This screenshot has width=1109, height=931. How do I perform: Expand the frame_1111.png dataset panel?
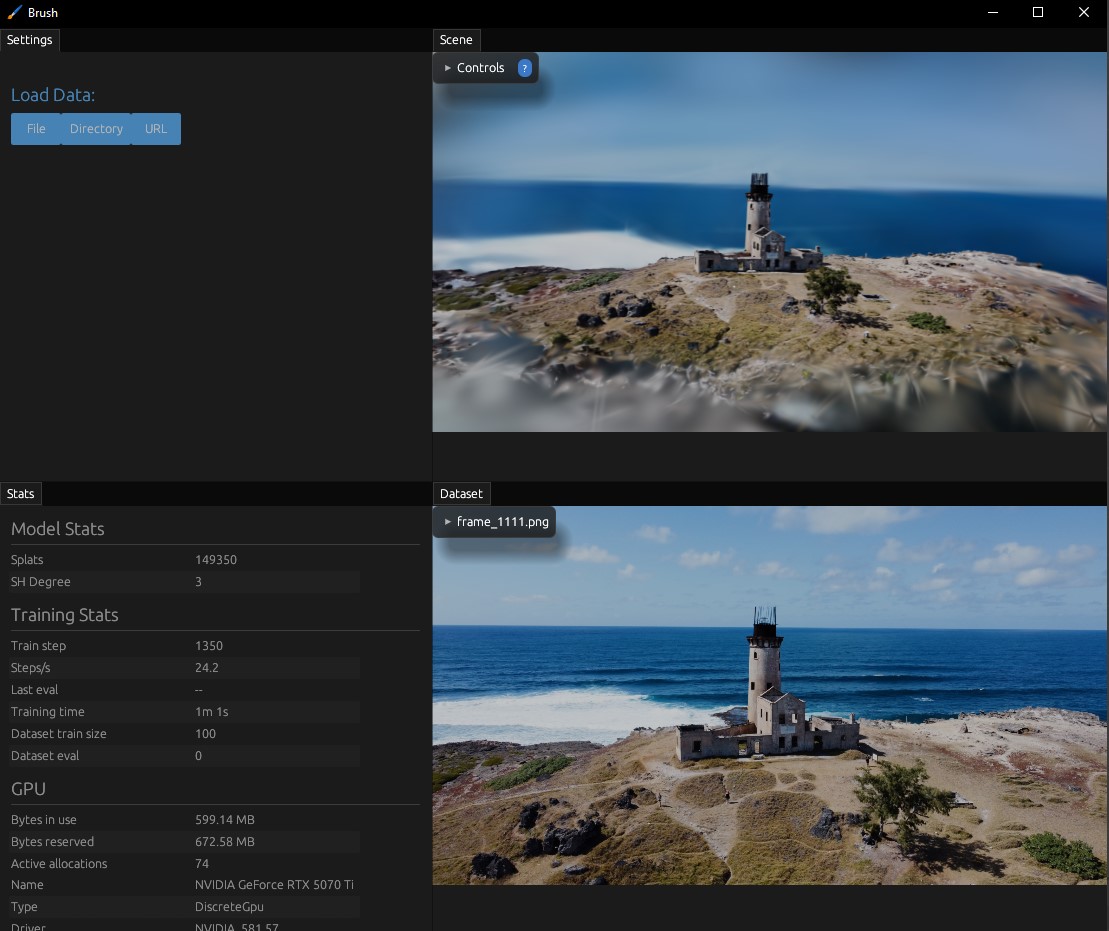pos(448,521)
